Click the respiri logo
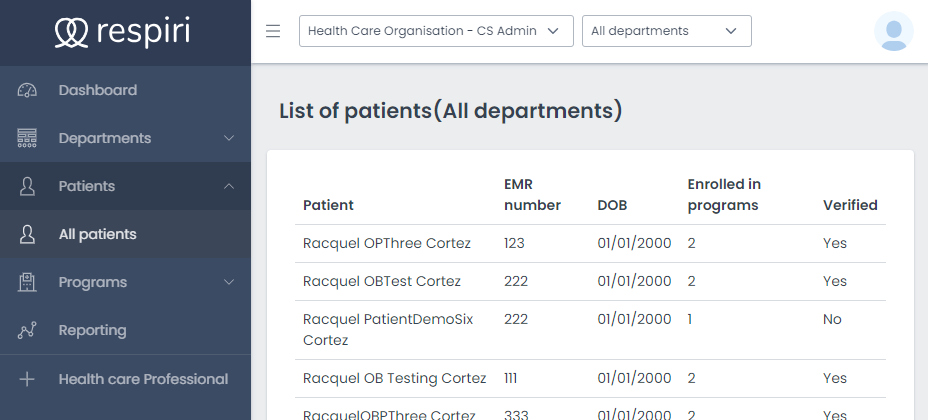928x420 pixels. pyautogui.click(x=122, y=32)
